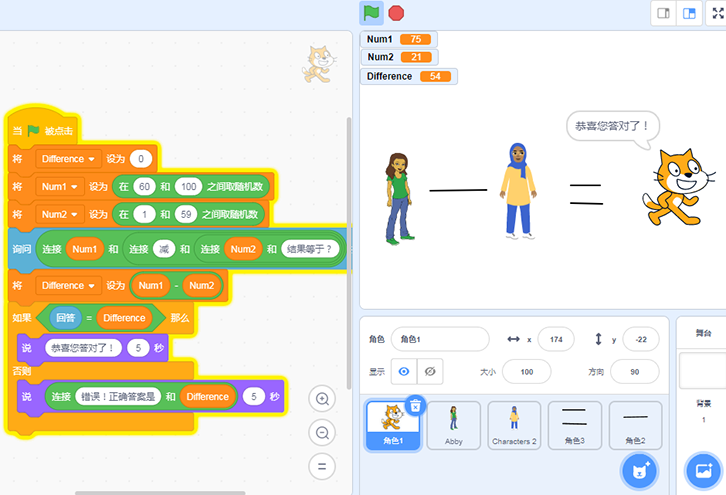Zoom in on the code workspace

pyautogui.click(x=322, y=399)
